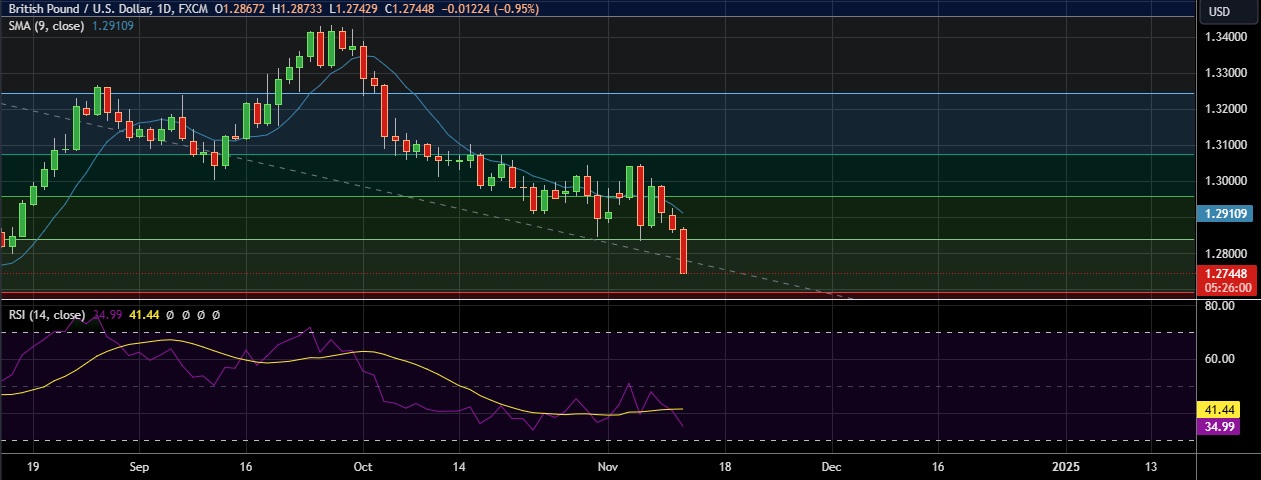
Task: Click the Oct label on time axis
Action: (x=363, y=467)
